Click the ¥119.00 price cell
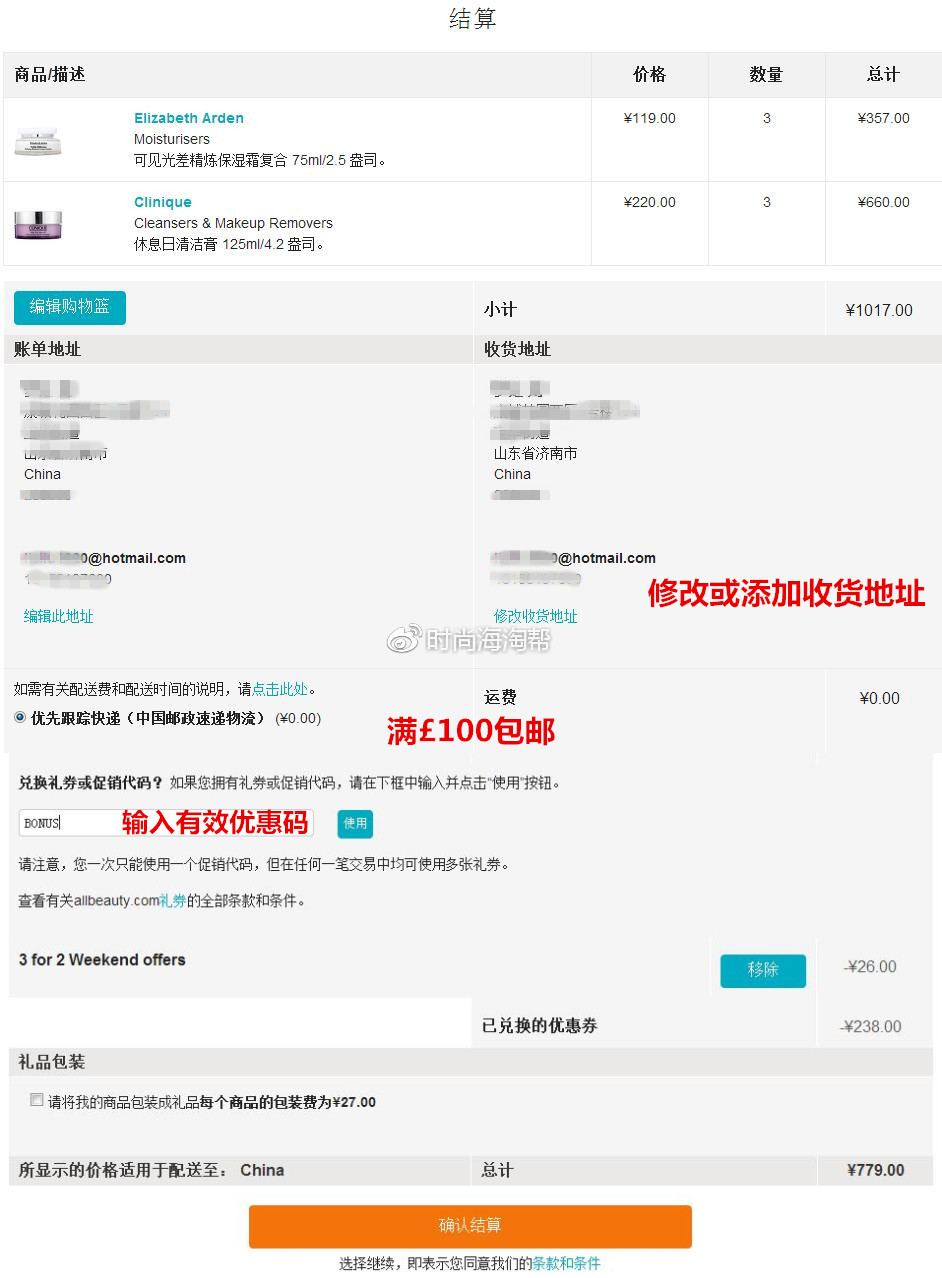942x1278 pixels. [649, 118]
